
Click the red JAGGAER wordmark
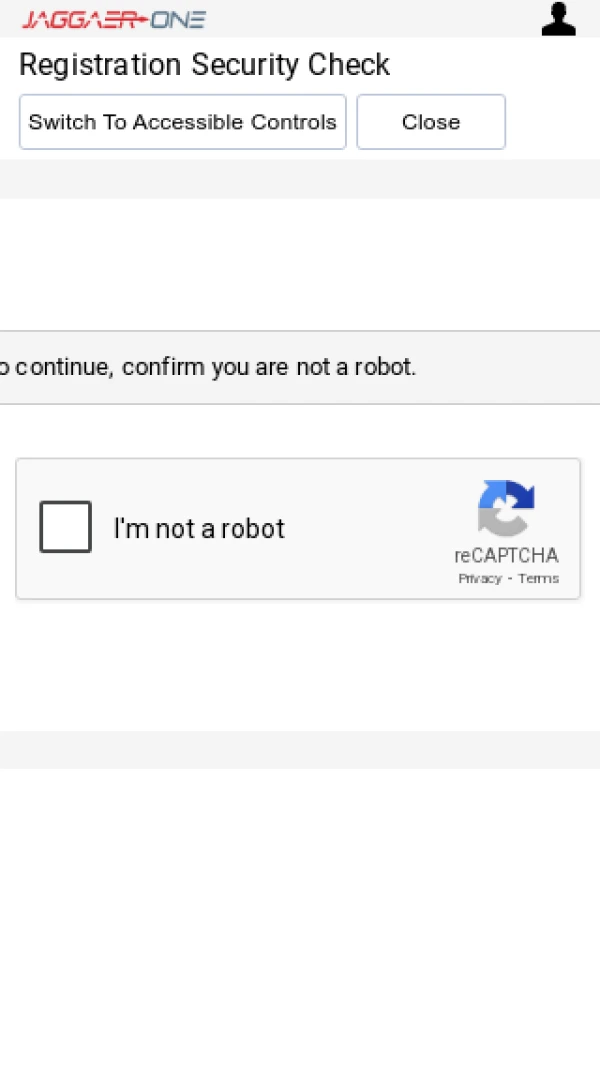77,19
